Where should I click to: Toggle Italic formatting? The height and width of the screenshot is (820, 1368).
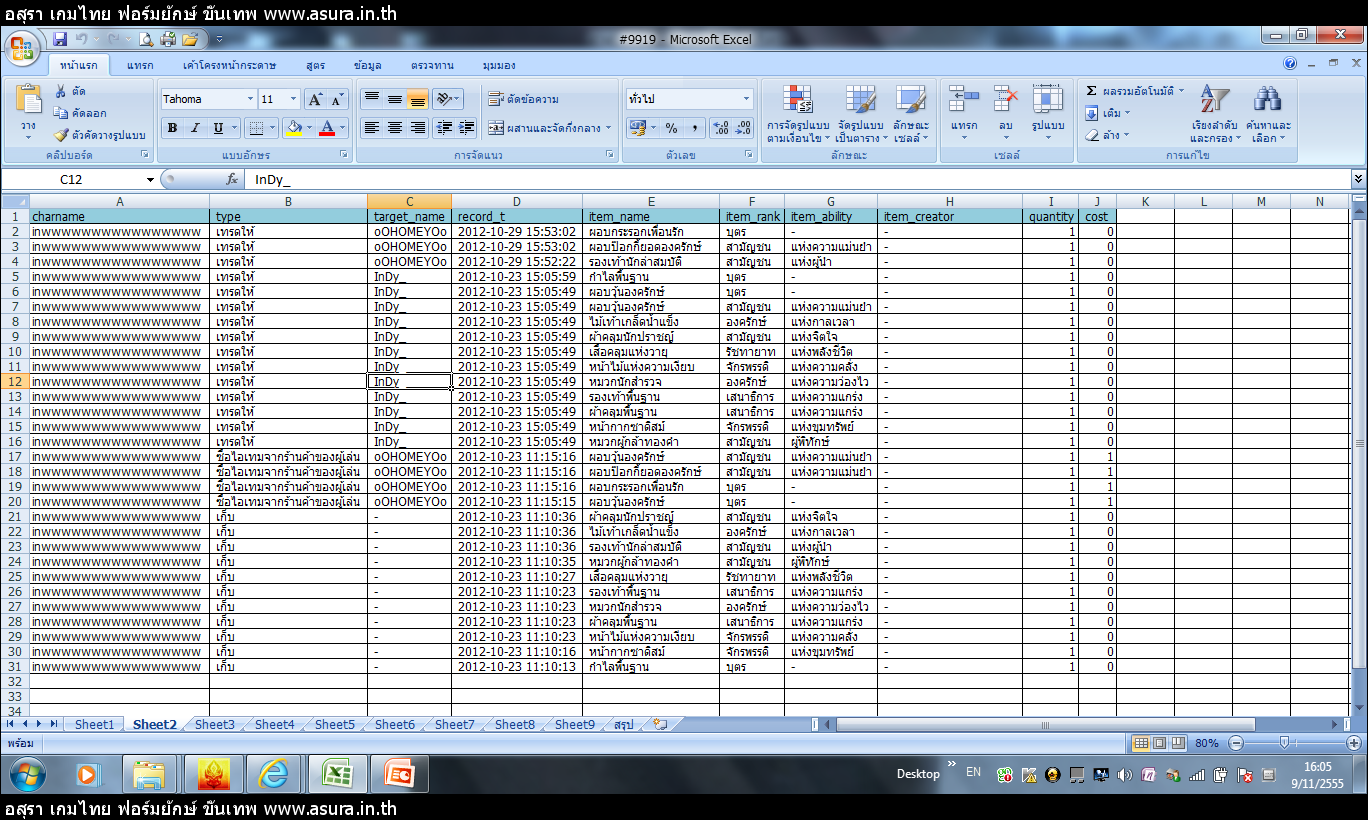(x=194, y=128)
